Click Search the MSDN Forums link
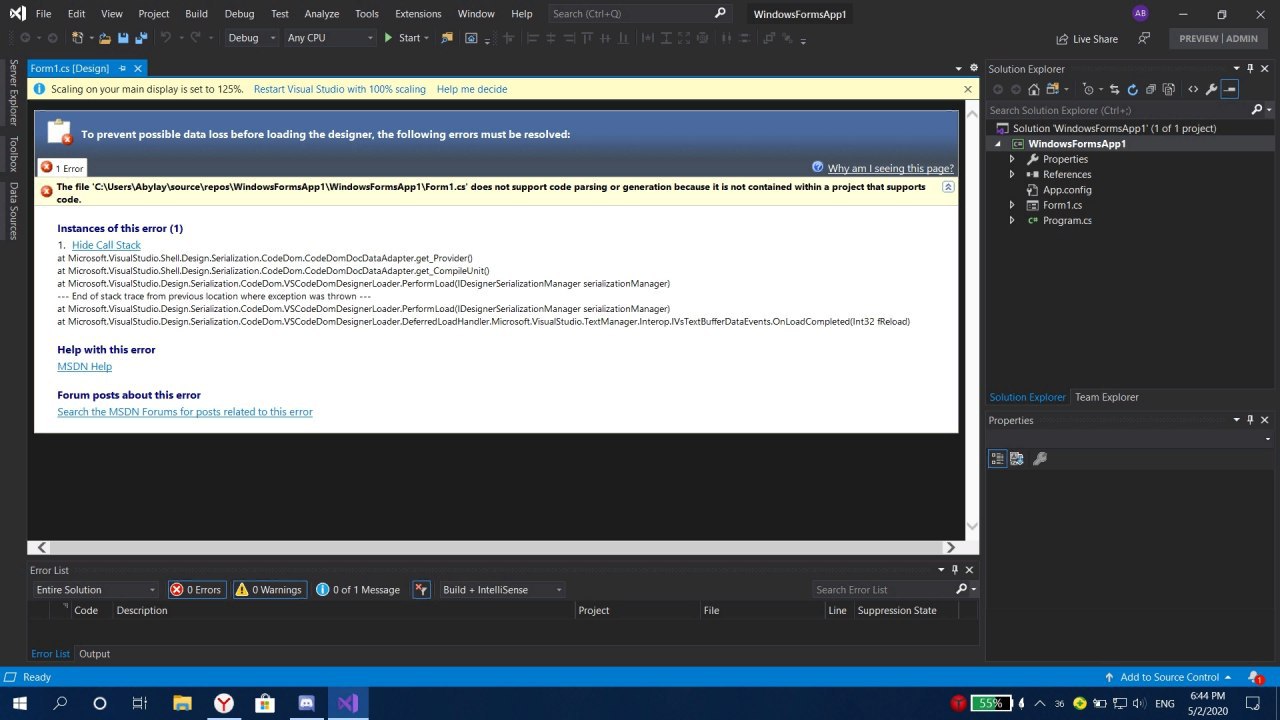This screenshot has width=1280, height=720. (x=185, y=412)
